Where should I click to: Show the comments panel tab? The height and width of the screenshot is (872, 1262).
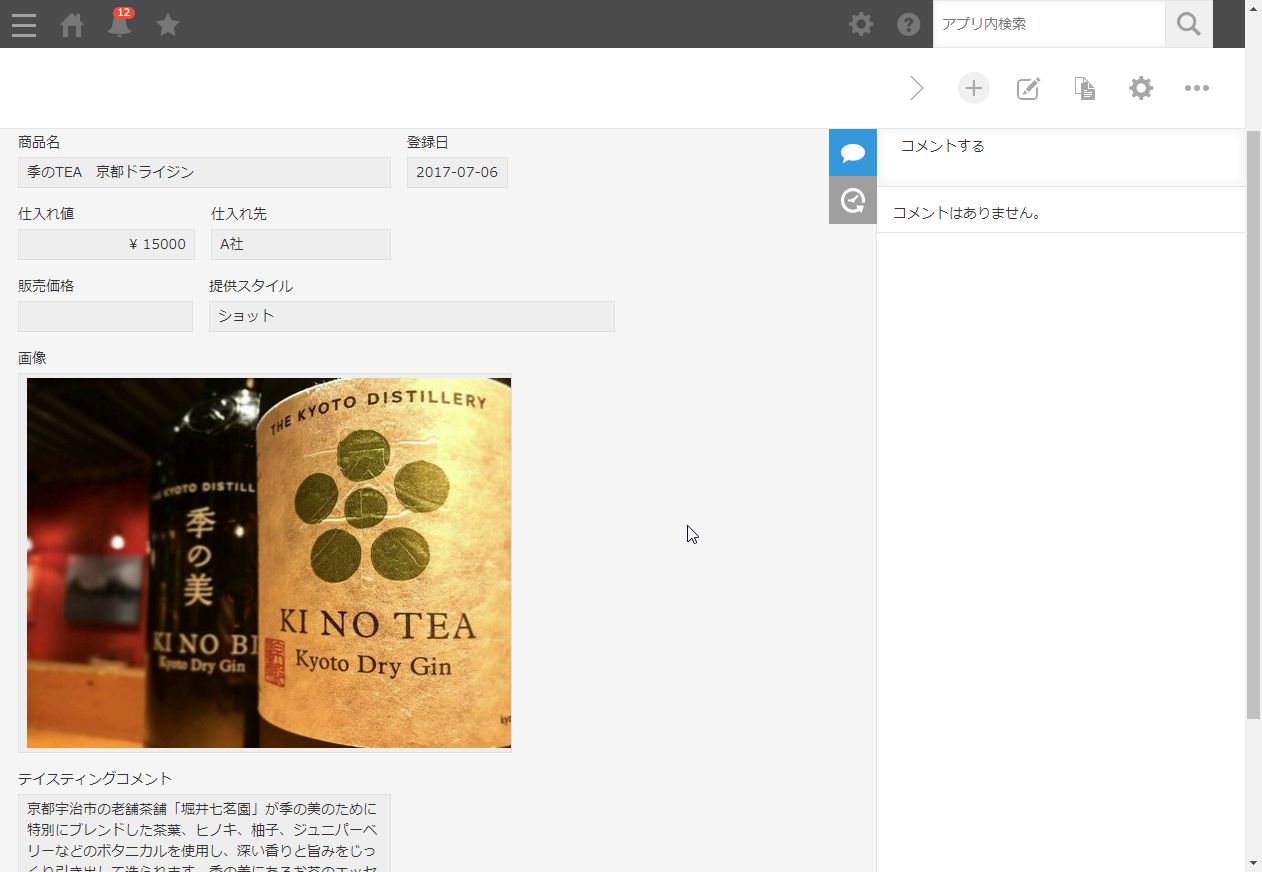coord(853,153)
